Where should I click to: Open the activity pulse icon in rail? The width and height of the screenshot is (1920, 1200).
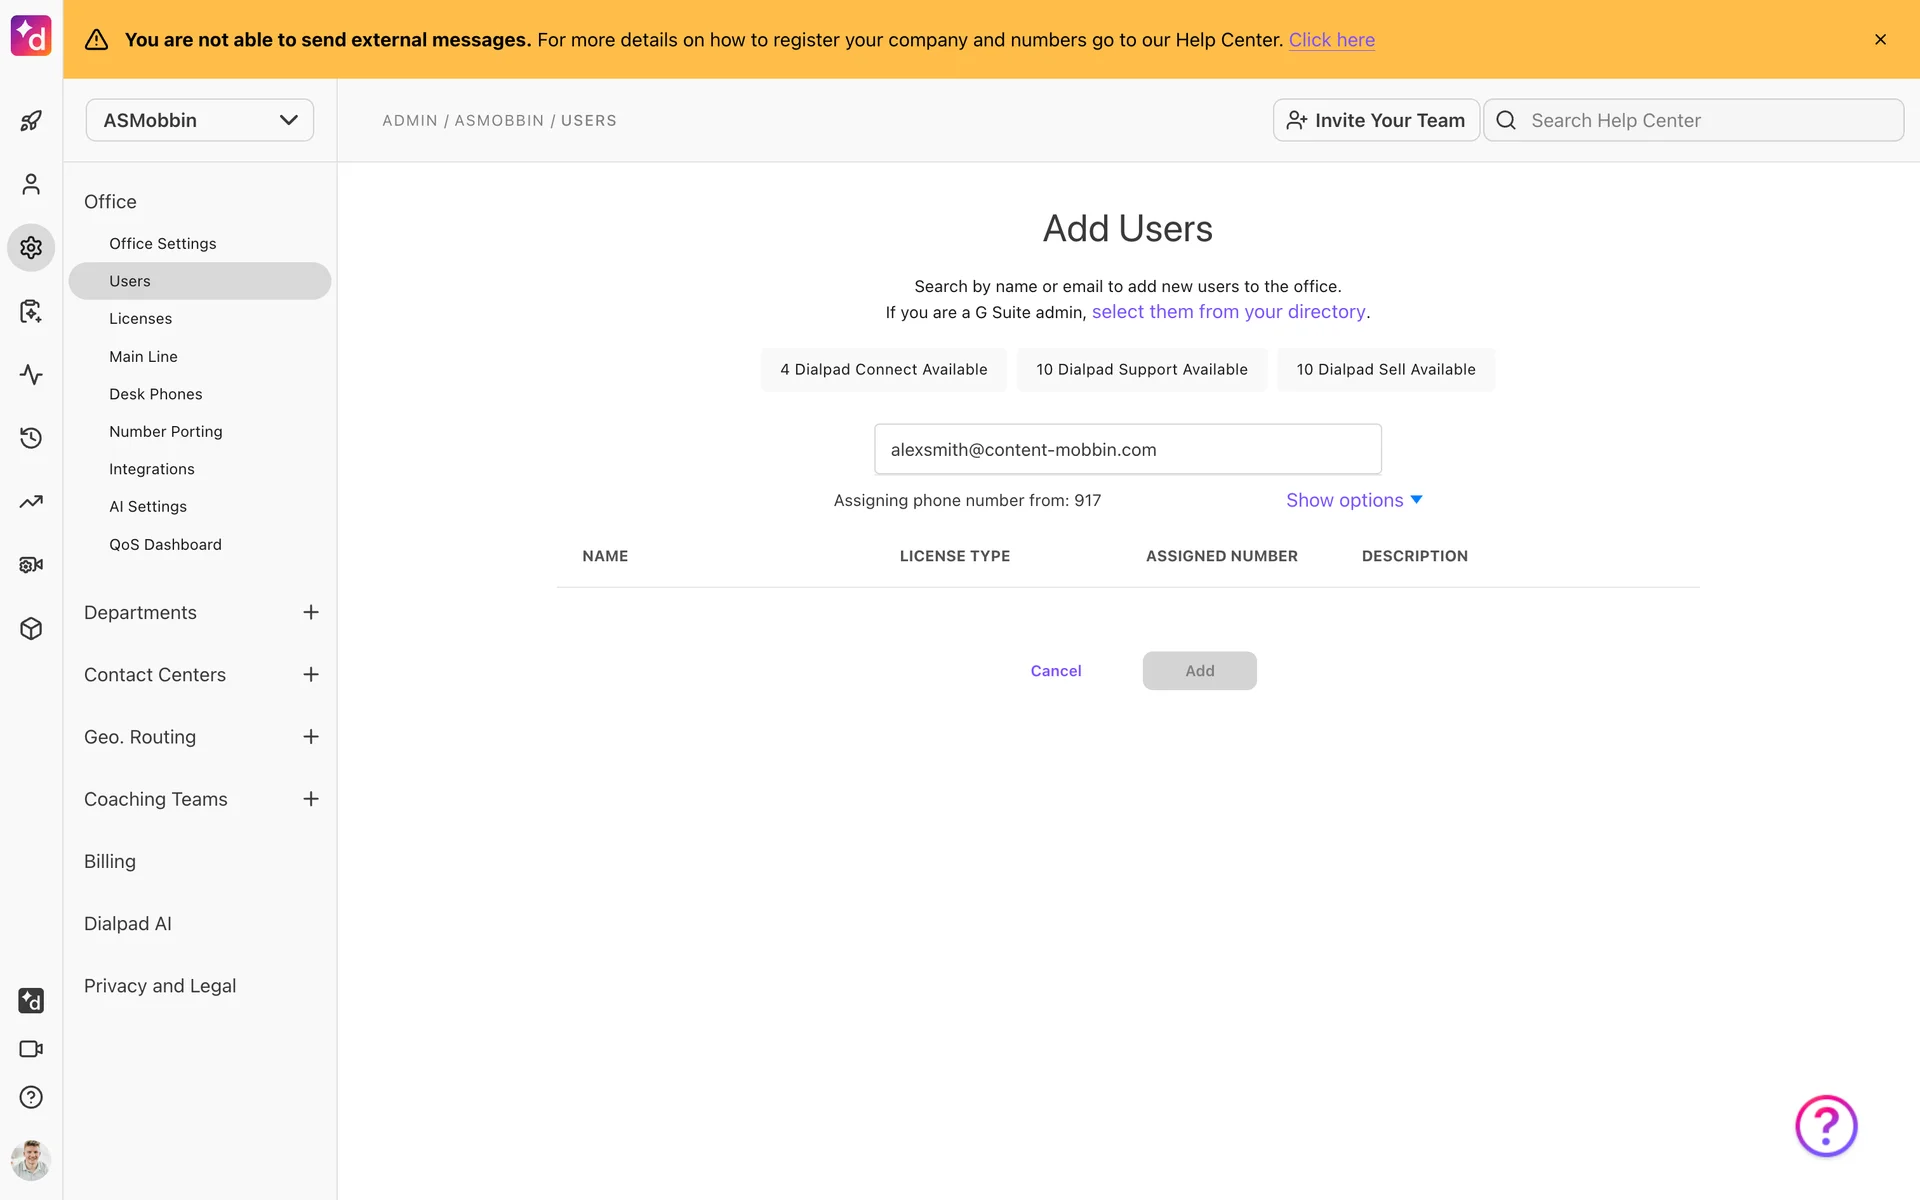tap(31, 375)
